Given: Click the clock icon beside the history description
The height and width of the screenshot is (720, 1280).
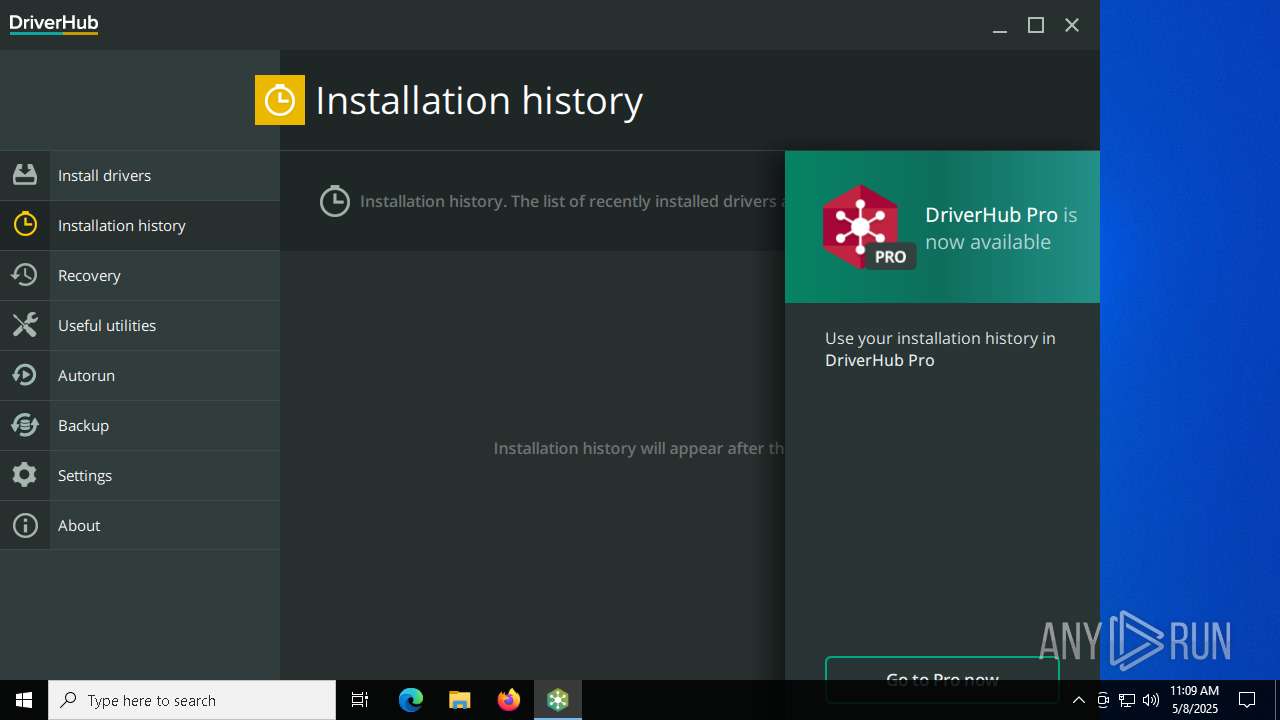Looking at the screenshot, I should pyautogui.click(x=335, y=201).
